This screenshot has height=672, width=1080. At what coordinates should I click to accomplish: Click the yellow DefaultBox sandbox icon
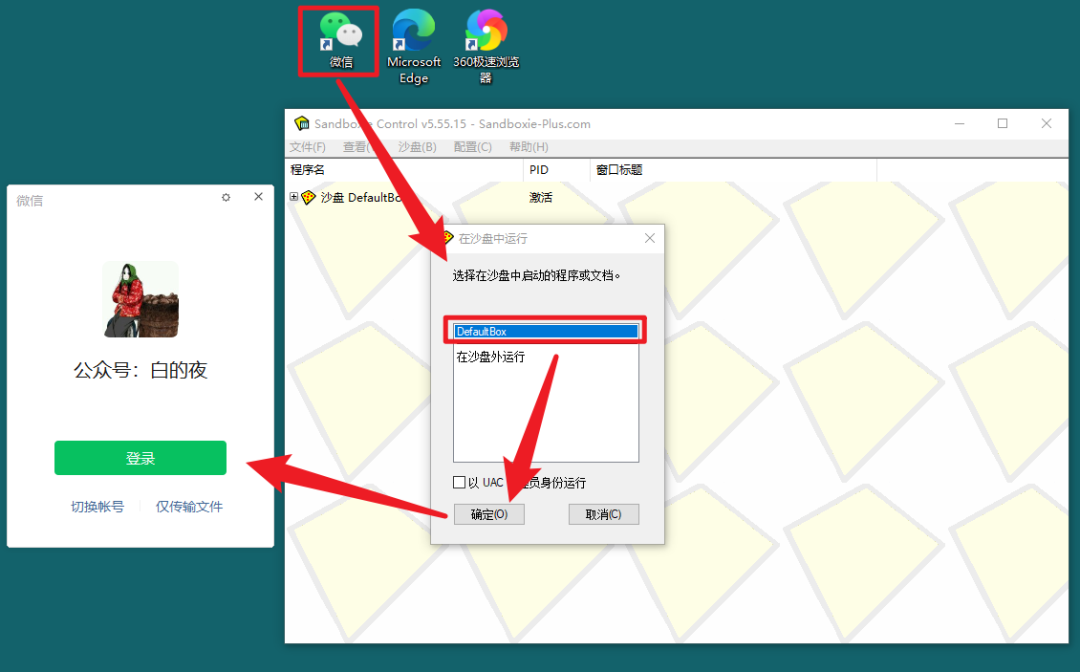(309, 198)
